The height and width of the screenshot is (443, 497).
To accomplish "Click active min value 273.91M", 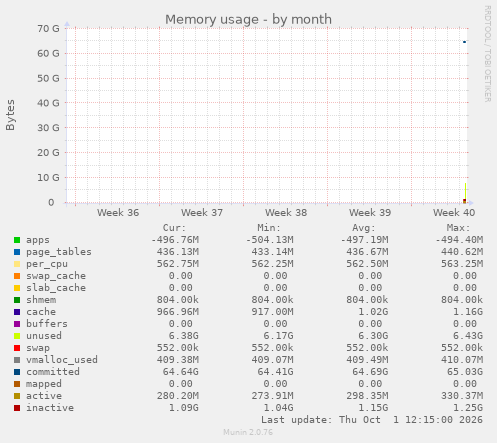I will 272,396.
